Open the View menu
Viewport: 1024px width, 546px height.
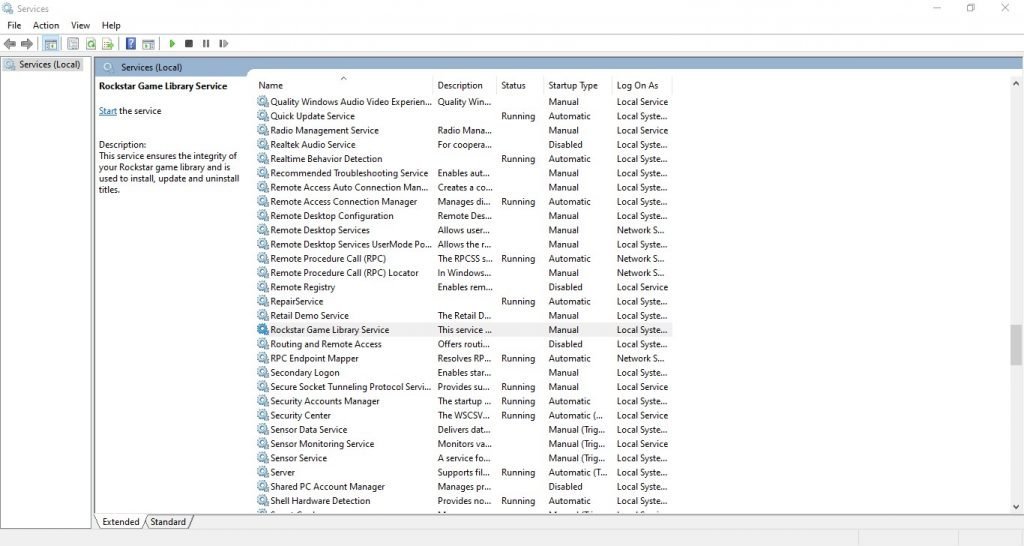[80, 25]
